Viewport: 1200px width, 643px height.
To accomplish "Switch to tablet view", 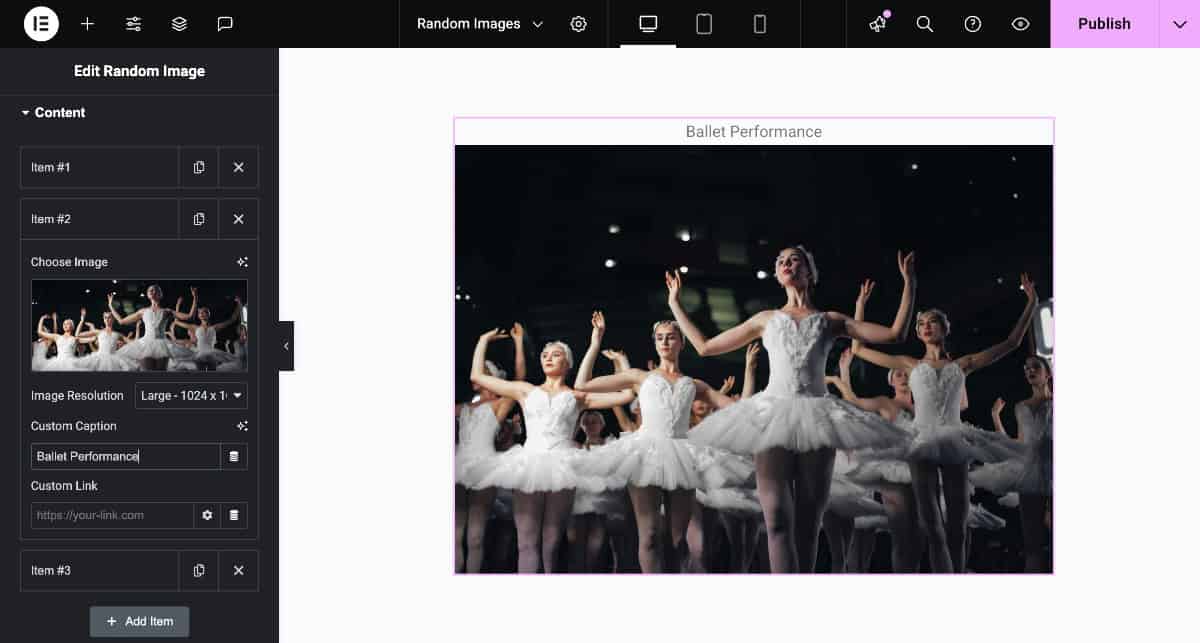I will click(x=704, y=24).
